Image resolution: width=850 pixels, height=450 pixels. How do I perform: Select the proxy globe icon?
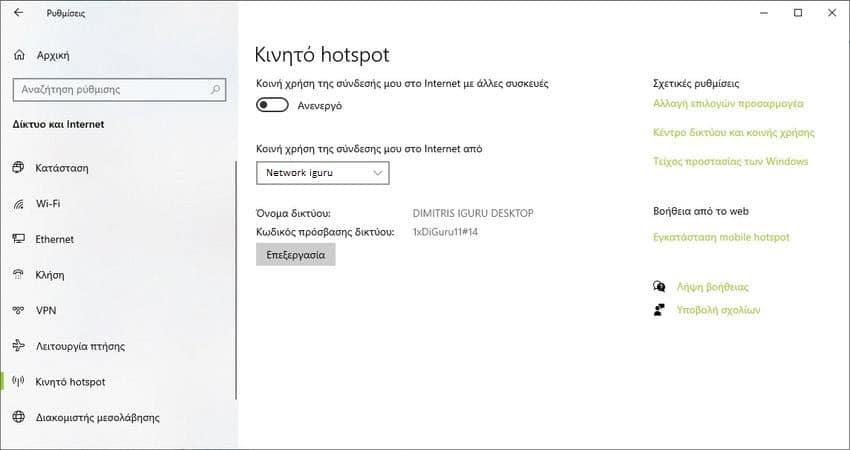[18, 417]
